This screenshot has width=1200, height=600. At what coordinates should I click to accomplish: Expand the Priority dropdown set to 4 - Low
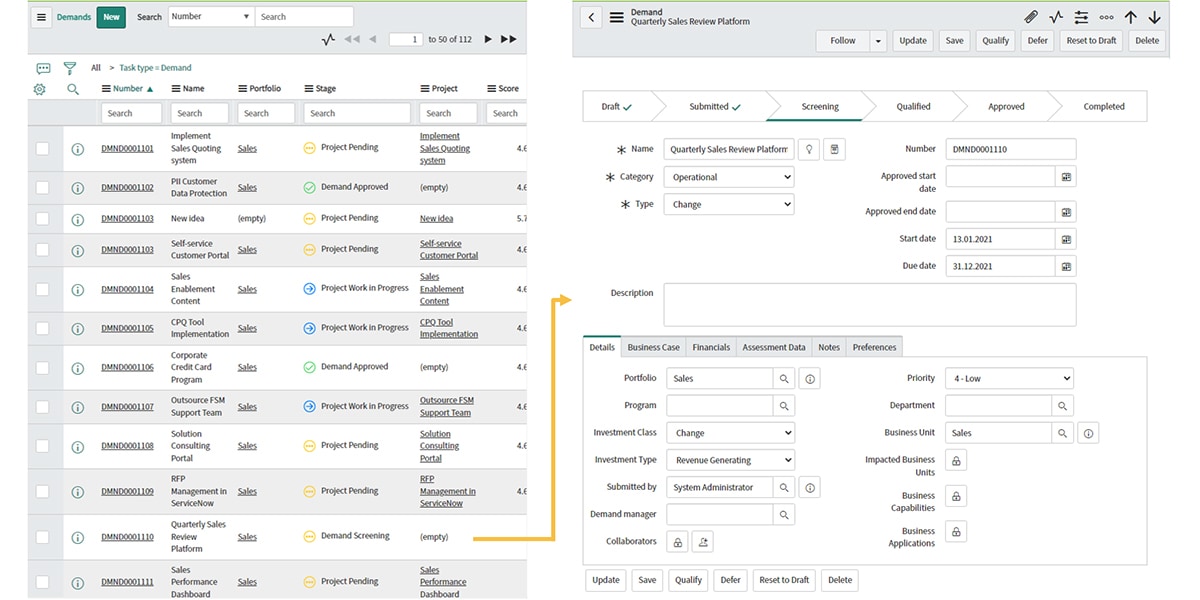(x=1007, y=378)
